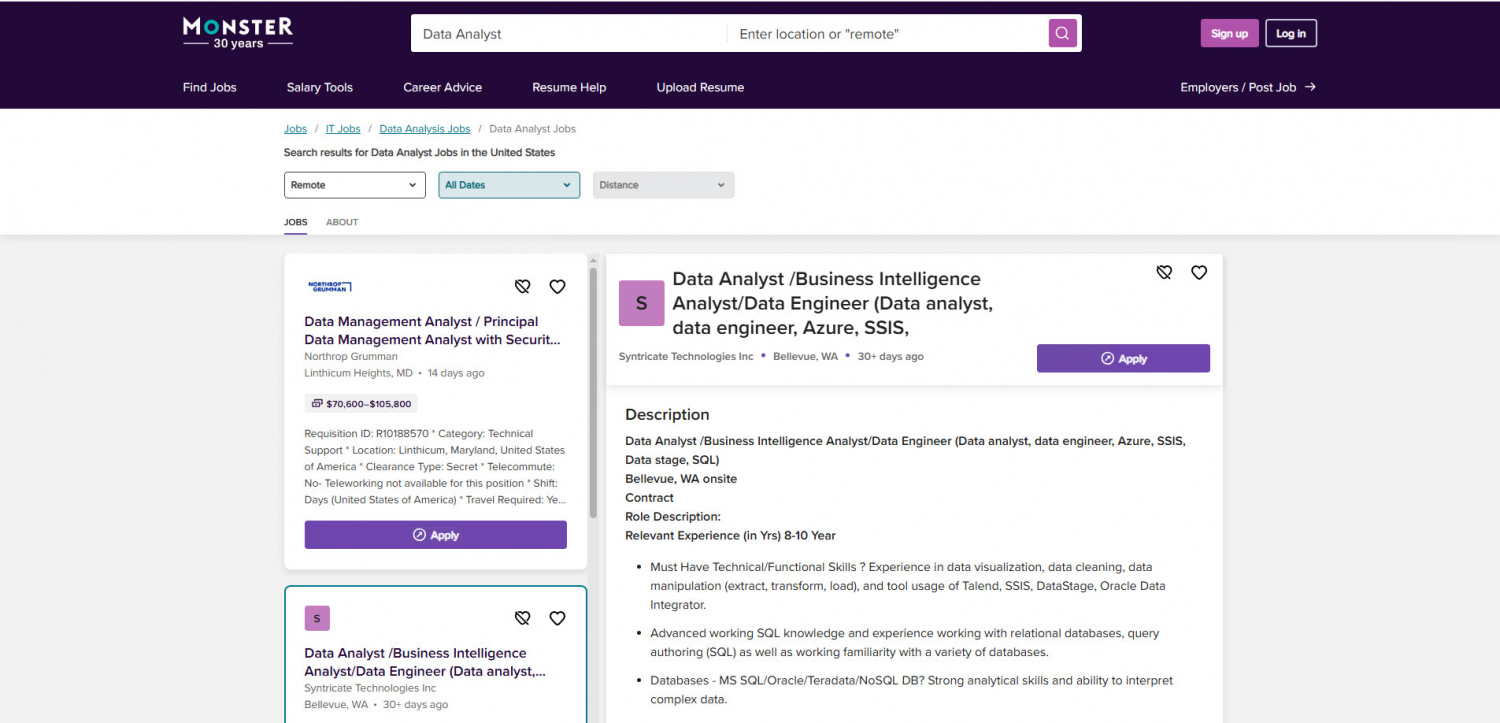1500x723 pixels.
Task: Save the open job detail with heart icon
Action: 1199,272
